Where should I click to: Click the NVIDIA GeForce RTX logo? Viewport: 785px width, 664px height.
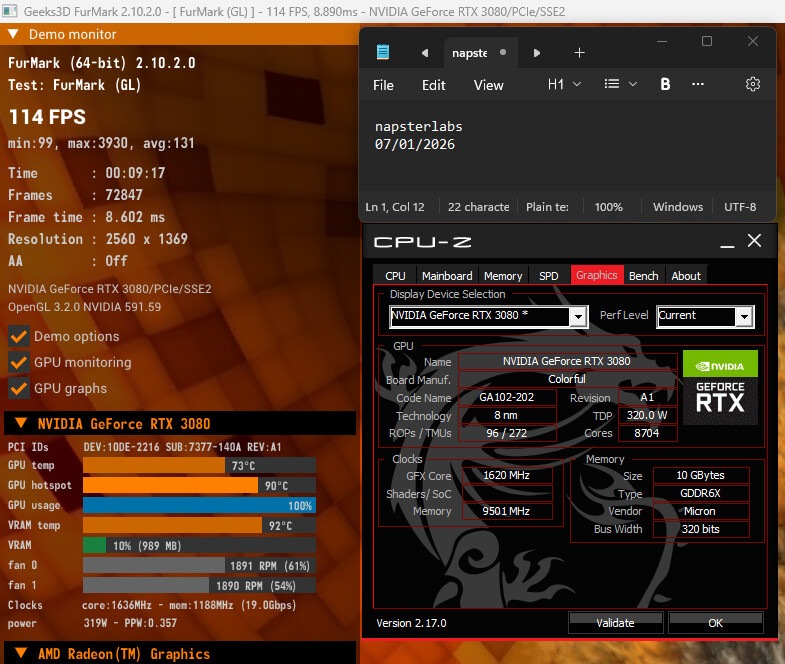tap(720, 385)
